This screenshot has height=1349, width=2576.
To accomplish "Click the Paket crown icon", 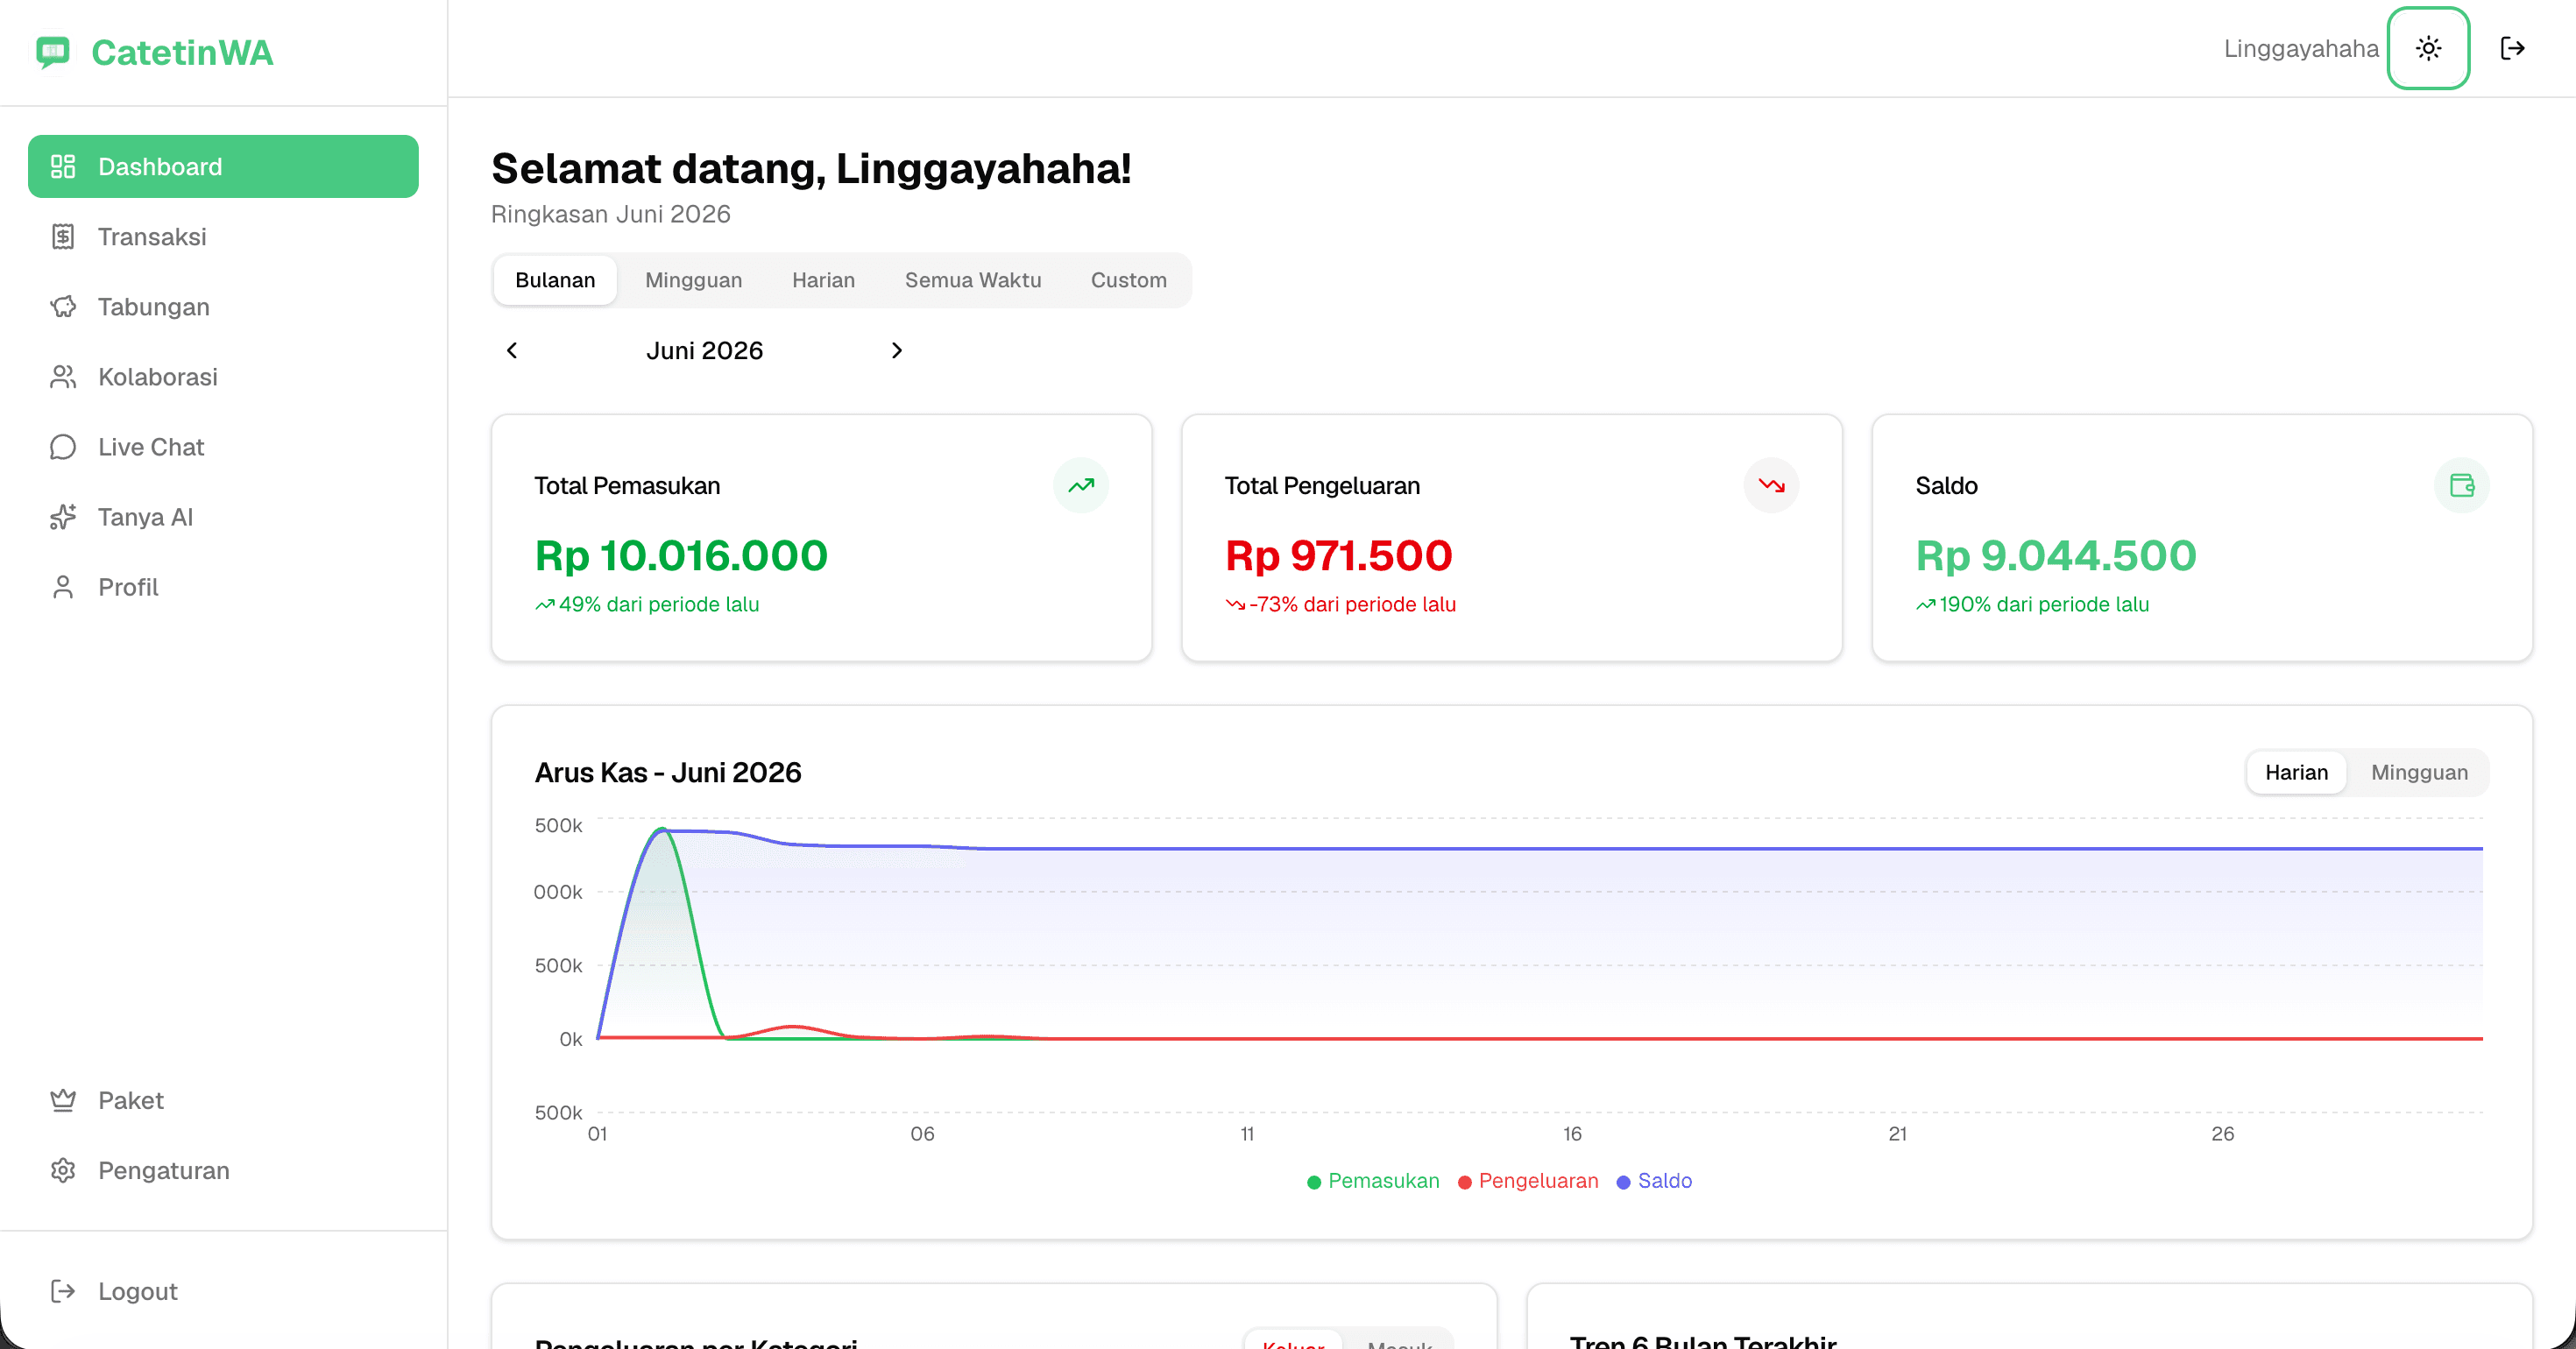I will click(x=63, y=1100).
